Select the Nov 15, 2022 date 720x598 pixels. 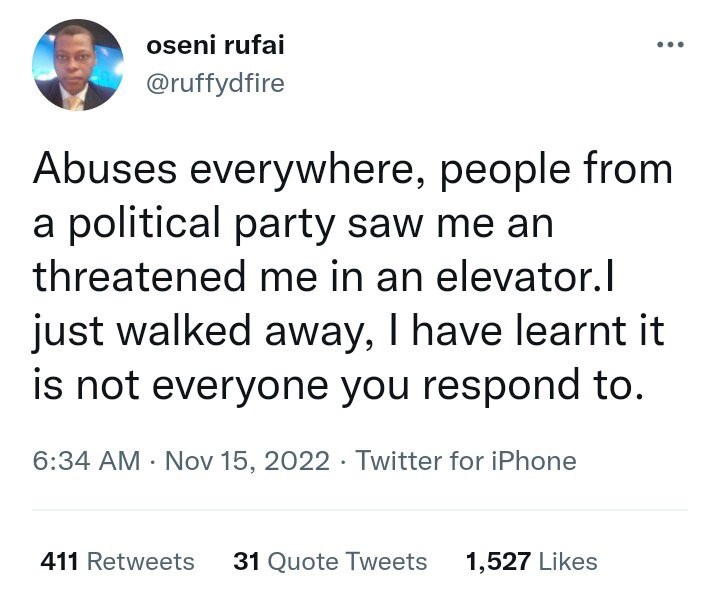click(247, 461)
